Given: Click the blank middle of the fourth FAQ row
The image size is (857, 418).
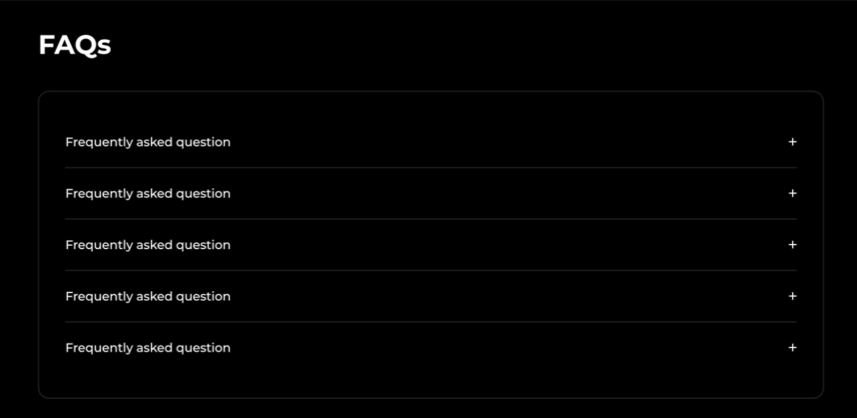Looking at the screenshot, I should (x=500, y=296).
